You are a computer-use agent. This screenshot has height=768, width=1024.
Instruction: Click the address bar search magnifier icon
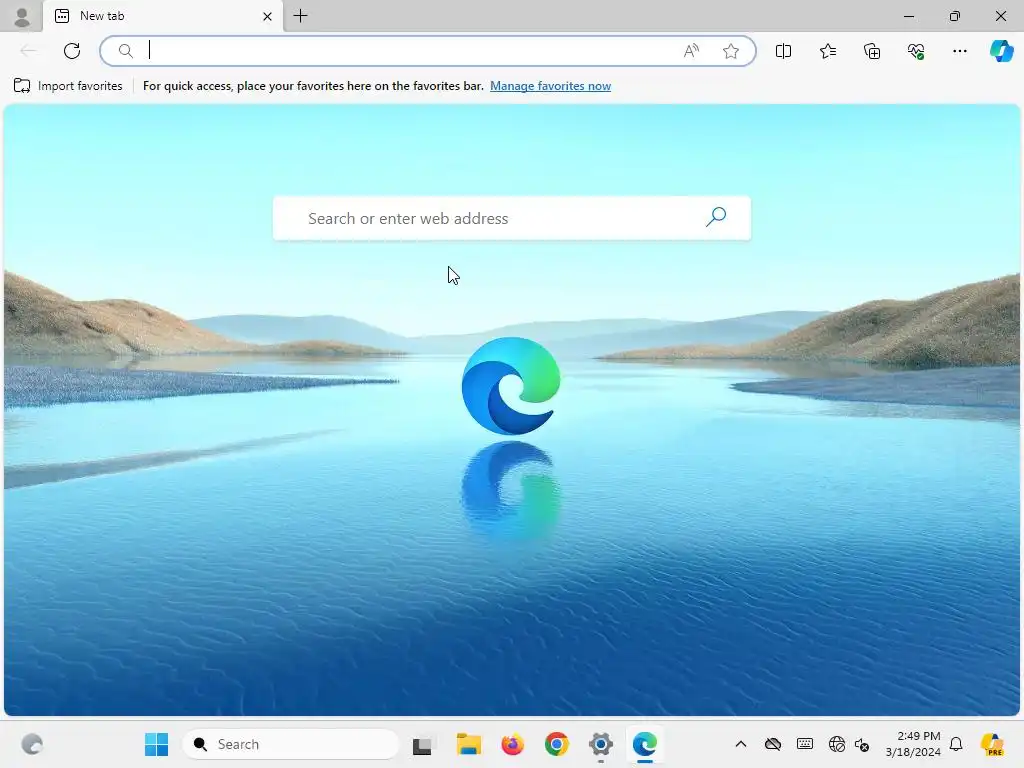coord(125,51)
